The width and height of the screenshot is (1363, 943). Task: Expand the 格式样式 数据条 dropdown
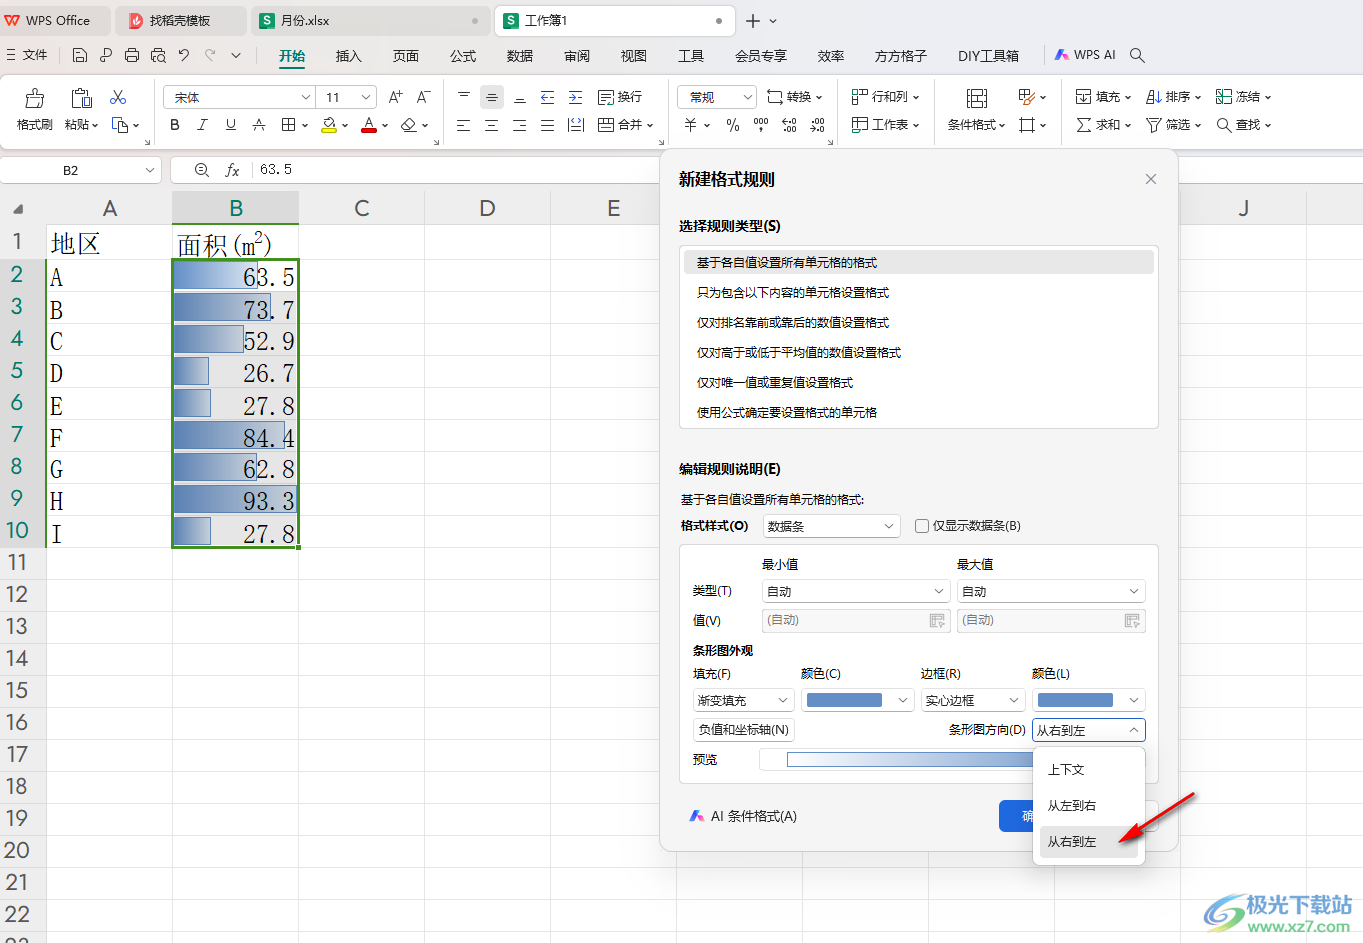pos(832,526)
